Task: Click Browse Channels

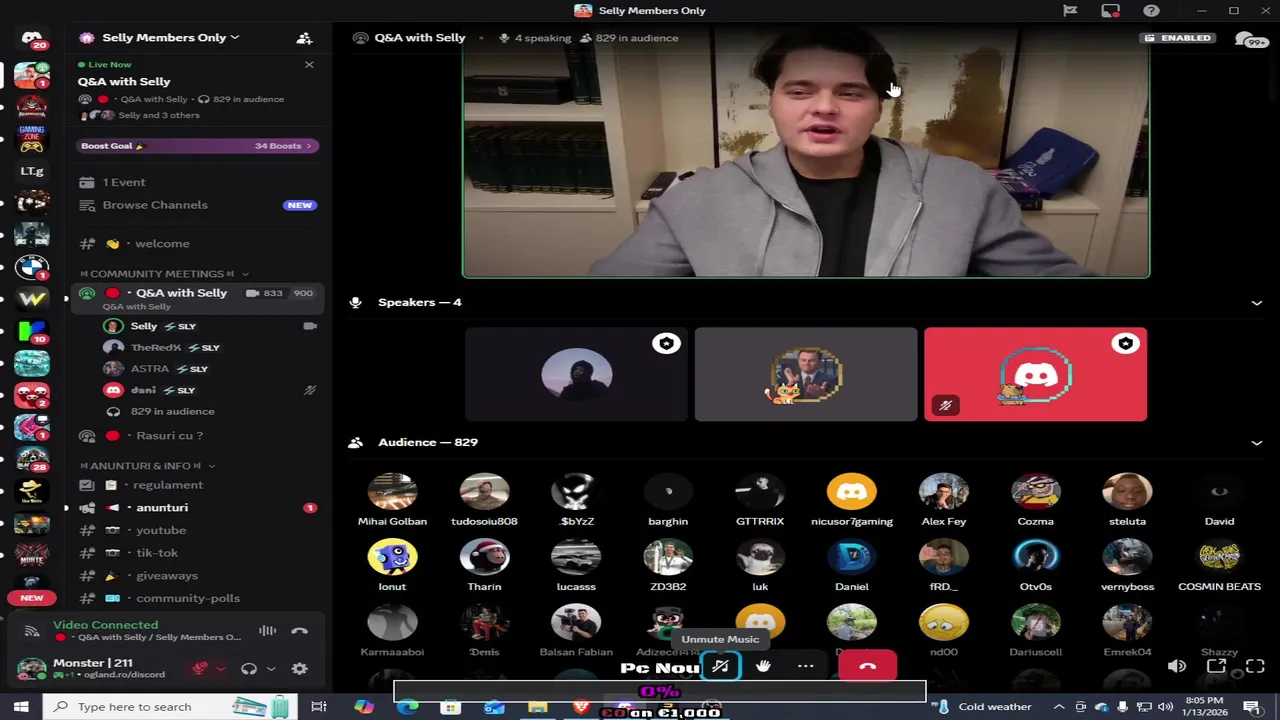Action: click(x=197, y=205)
